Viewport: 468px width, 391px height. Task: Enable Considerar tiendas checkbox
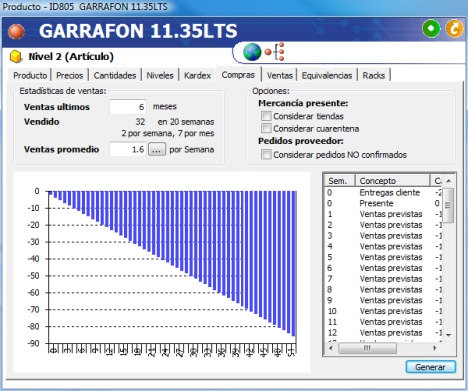(266, 116)
